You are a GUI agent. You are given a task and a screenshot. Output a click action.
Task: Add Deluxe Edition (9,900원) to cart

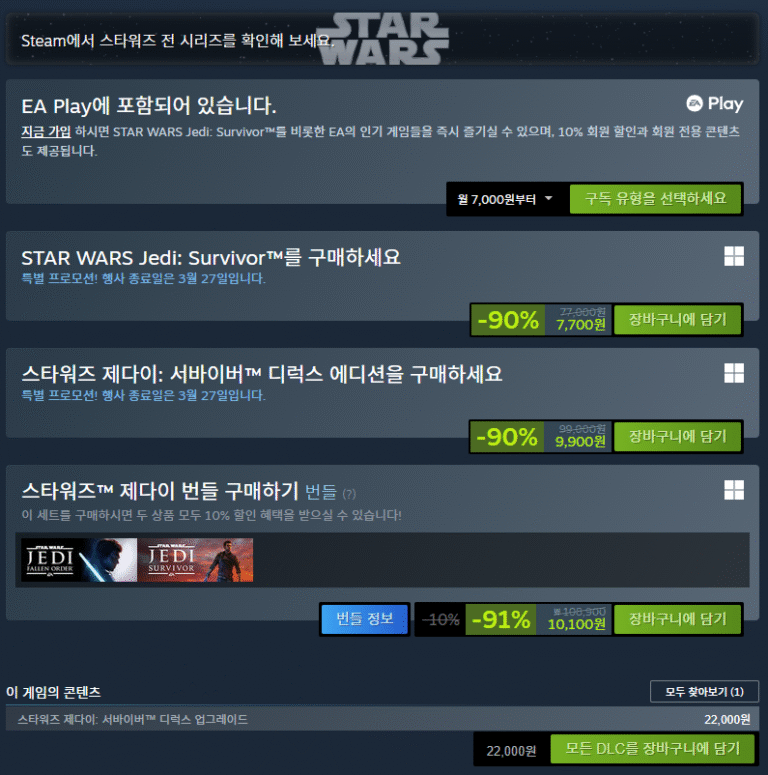click(x=677, y=436)
